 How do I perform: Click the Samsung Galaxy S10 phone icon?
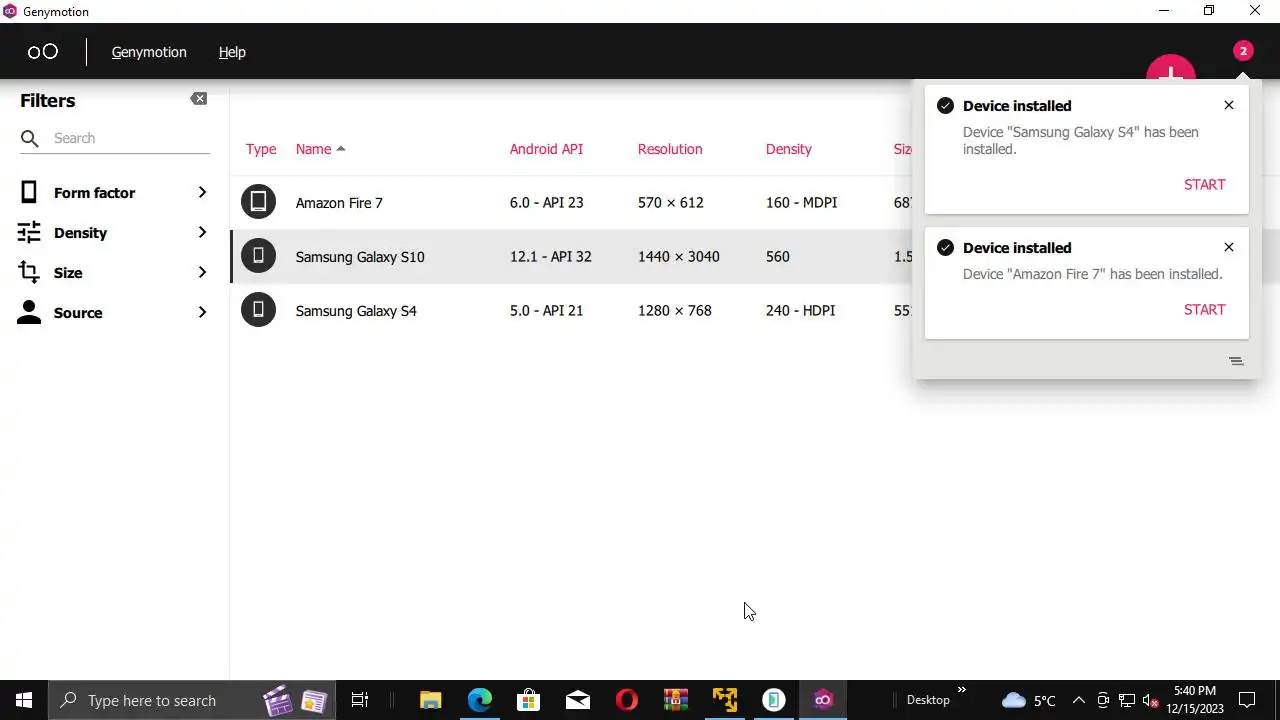tap(258, 256)
